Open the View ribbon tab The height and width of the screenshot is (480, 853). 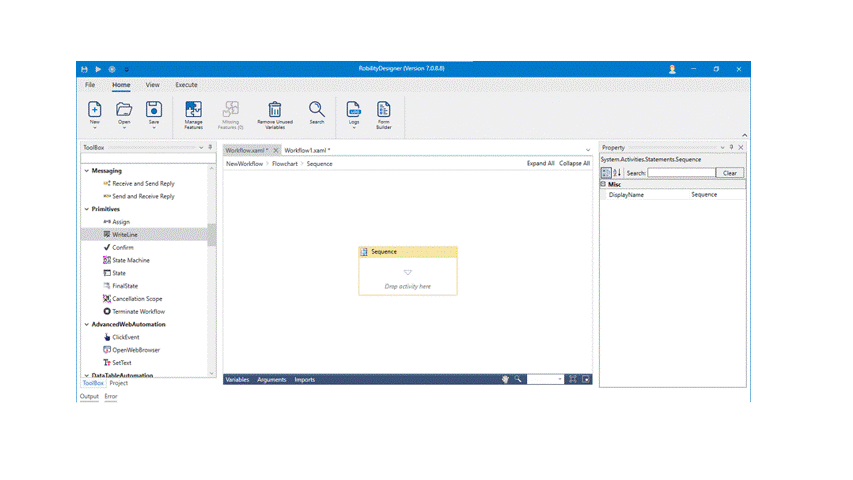pos(152,85)
